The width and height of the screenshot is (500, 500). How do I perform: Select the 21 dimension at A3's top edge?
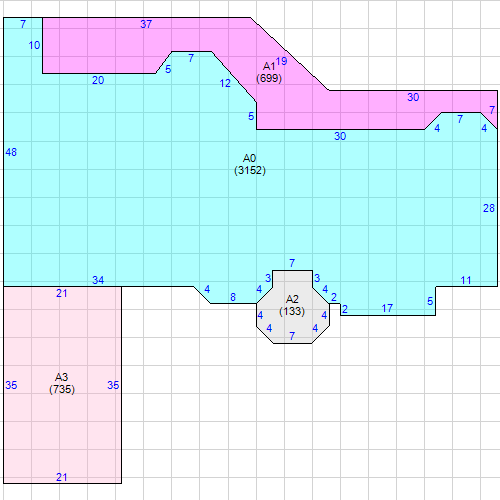coord(62,293)
